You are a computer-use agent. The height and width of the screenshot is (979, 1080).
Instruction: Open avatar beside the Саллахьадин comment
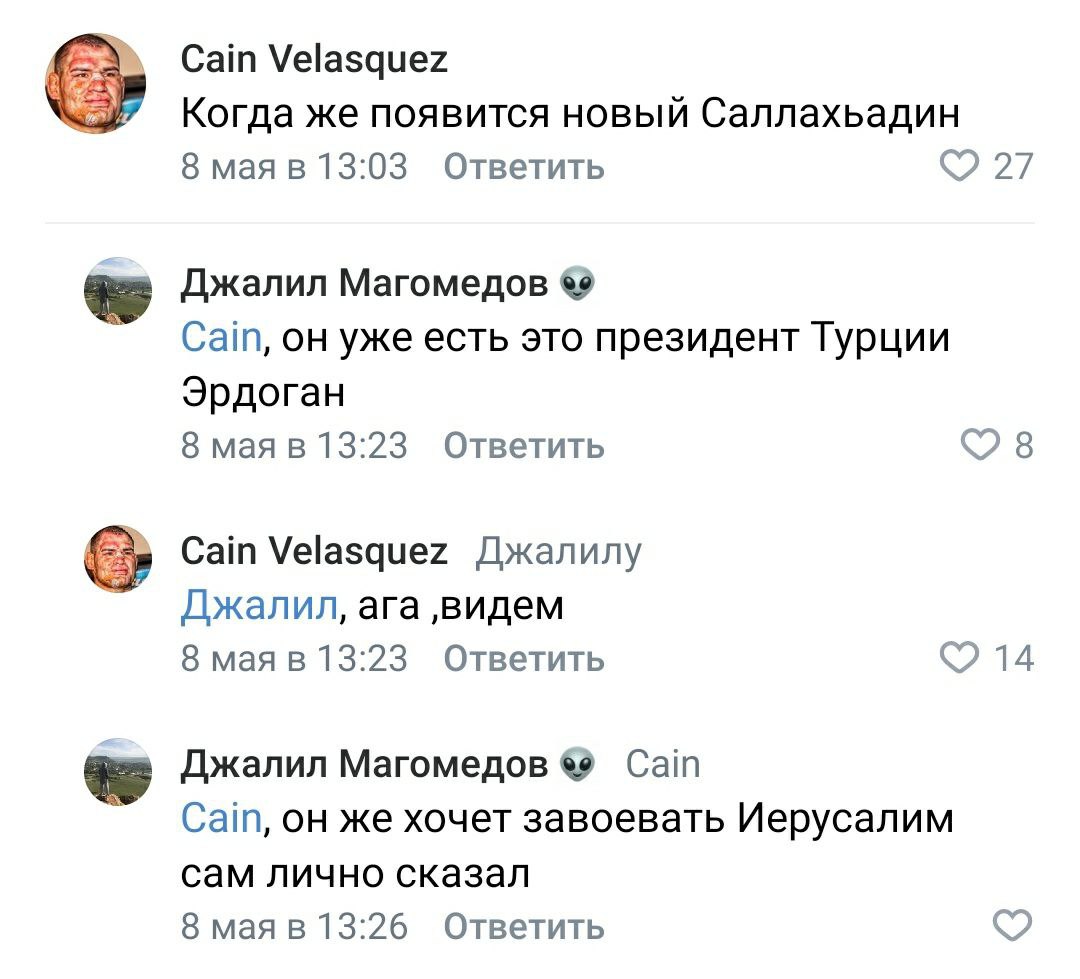(95, 82)
